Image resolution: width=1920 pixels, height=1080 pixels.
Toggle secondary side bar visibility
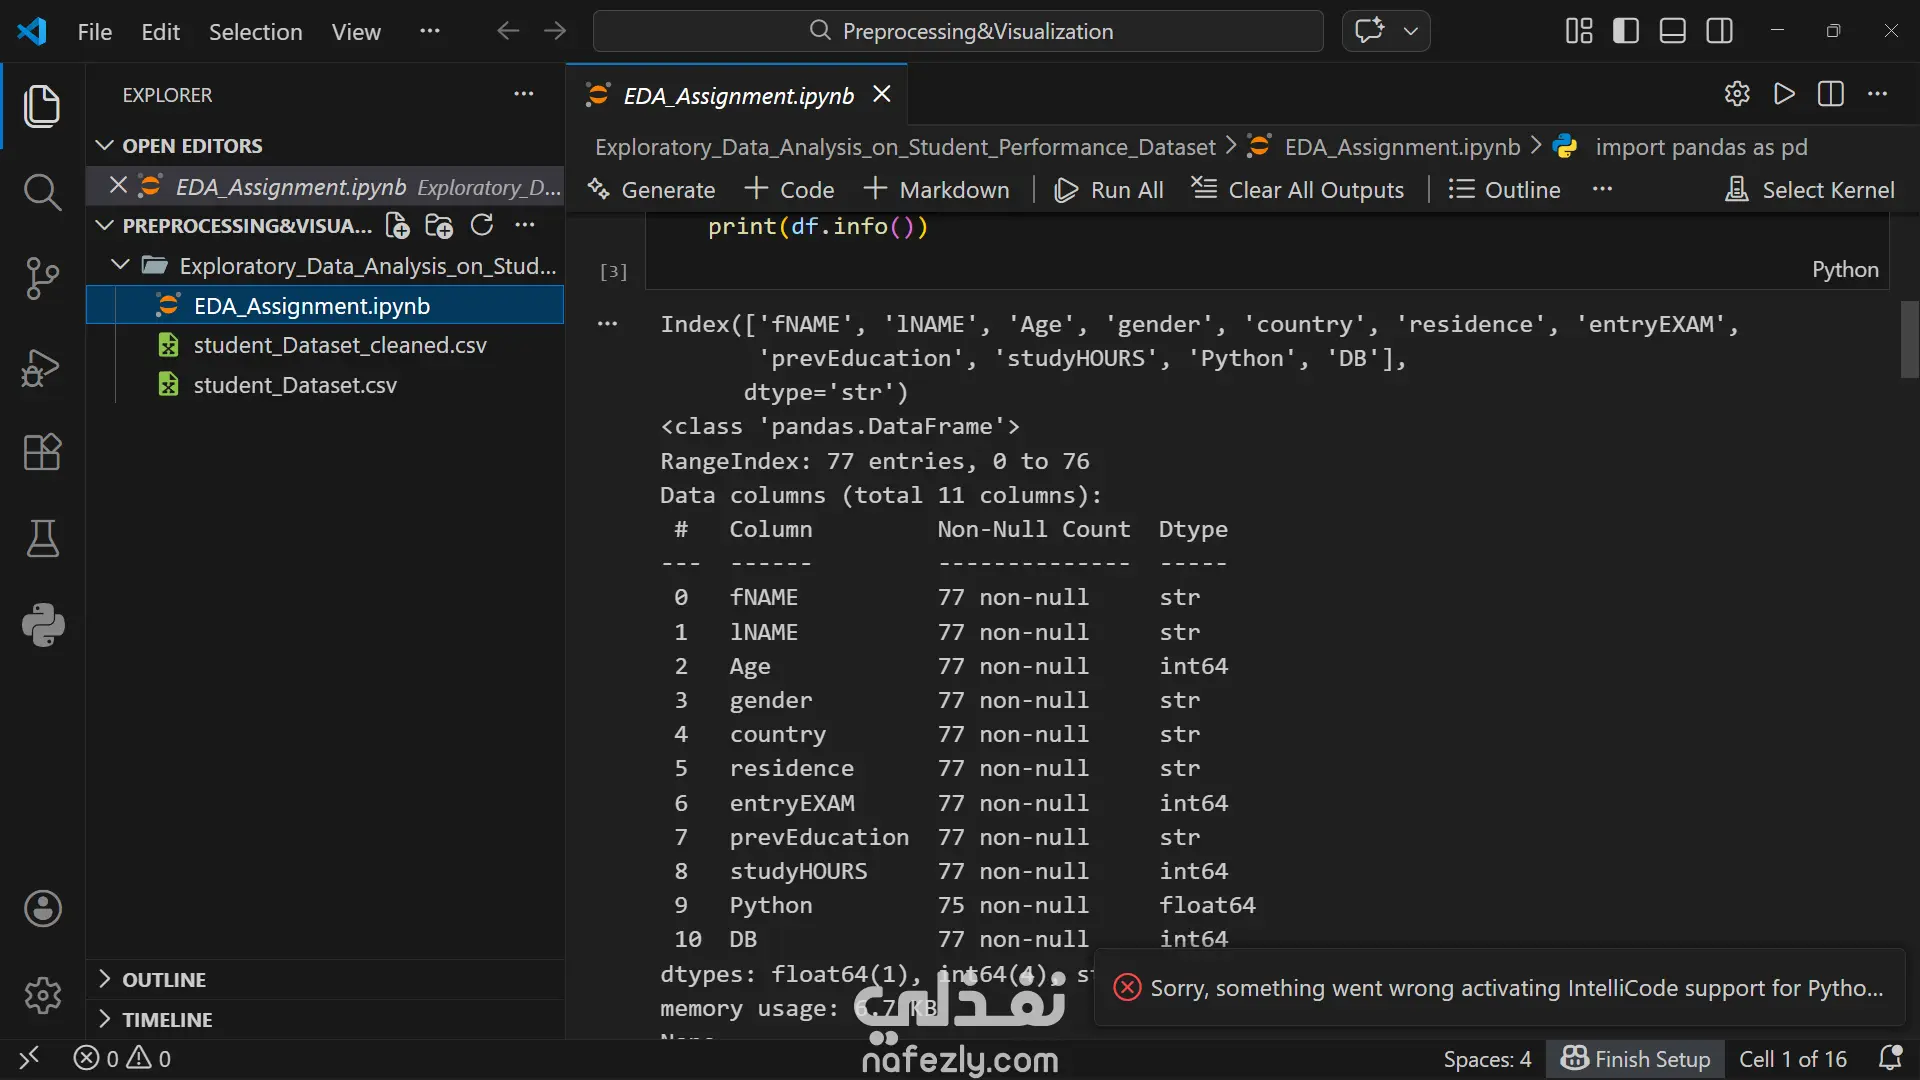pos(1719,31)
